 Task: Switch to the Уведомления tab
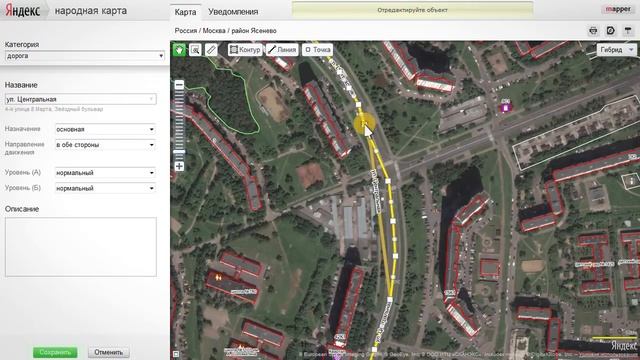pos(233,12)
